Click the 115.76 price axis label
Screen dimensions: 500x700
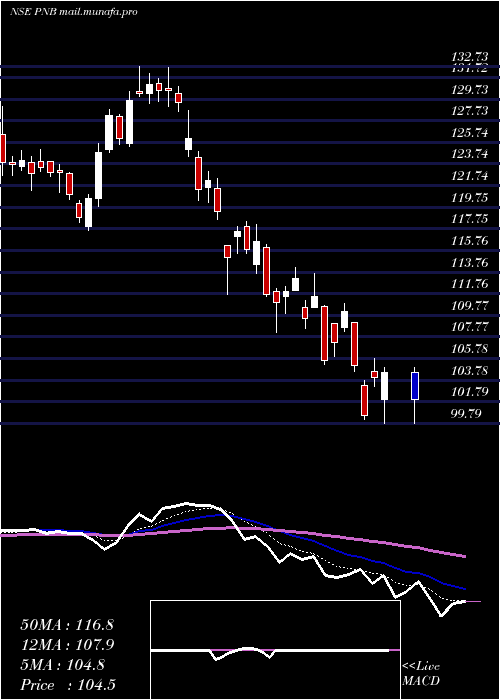469,241
